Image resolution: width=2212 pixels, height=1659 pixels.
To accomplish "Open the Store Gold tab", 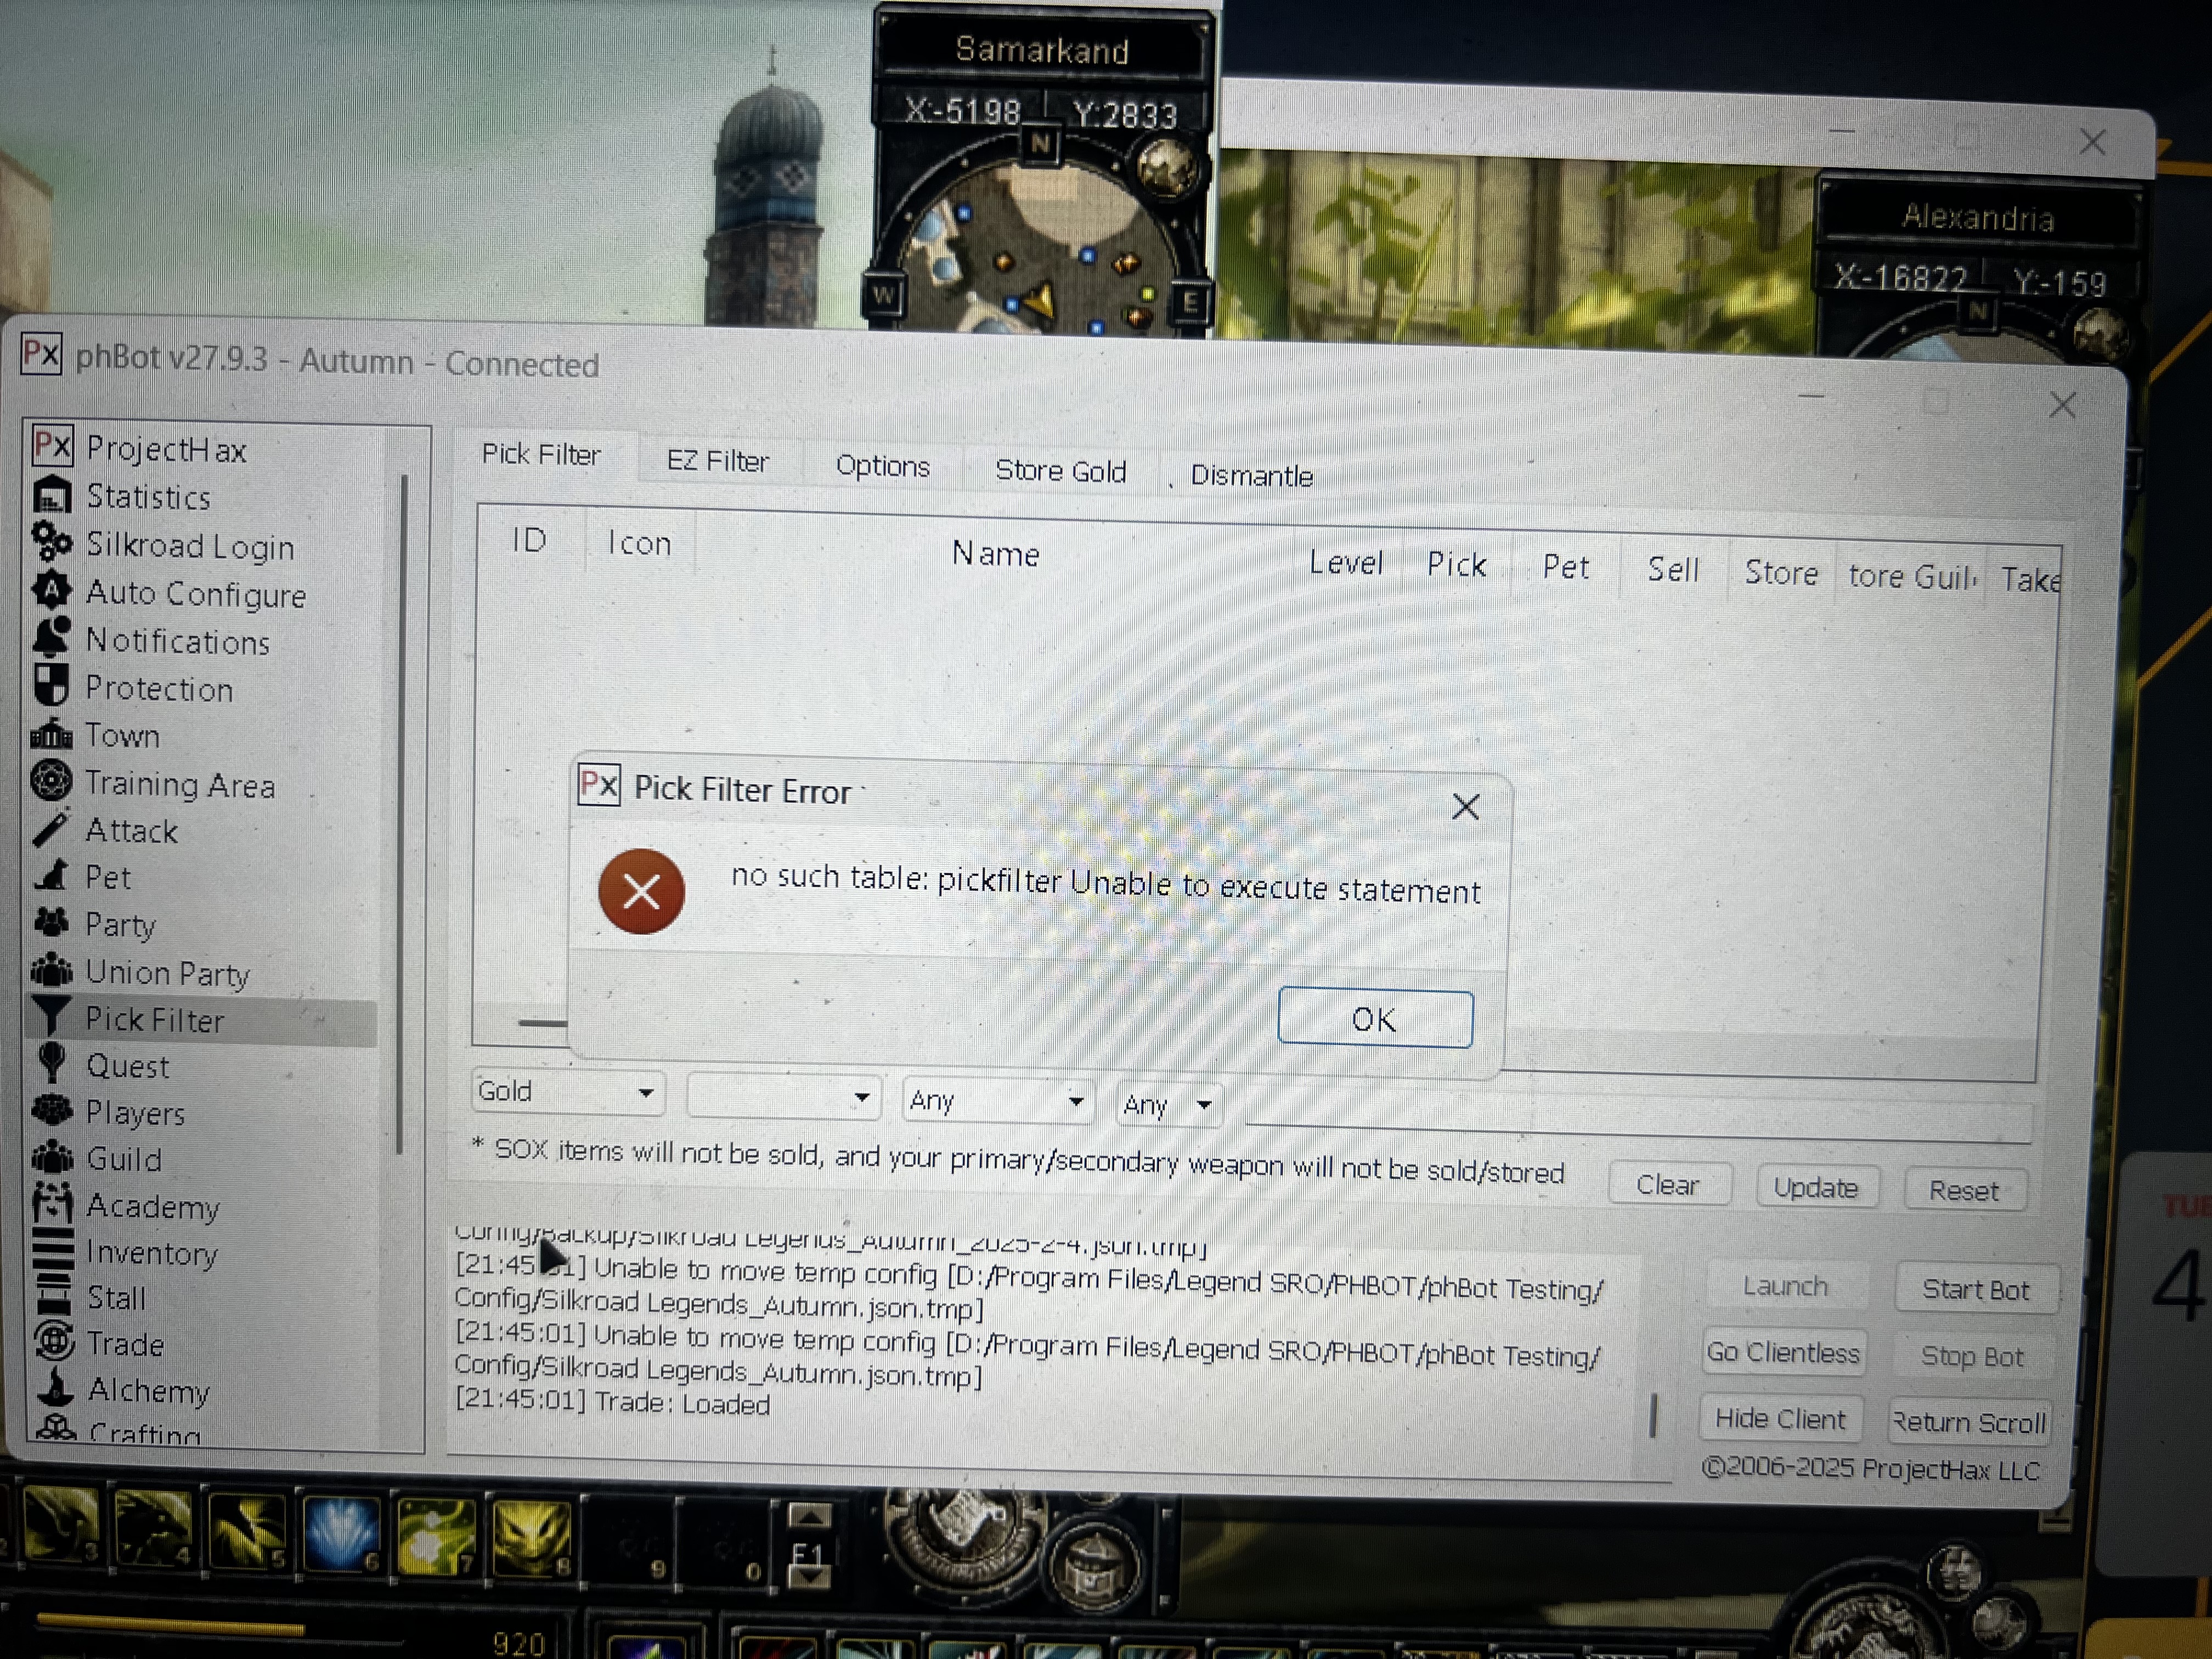I will click(1060, 470).
